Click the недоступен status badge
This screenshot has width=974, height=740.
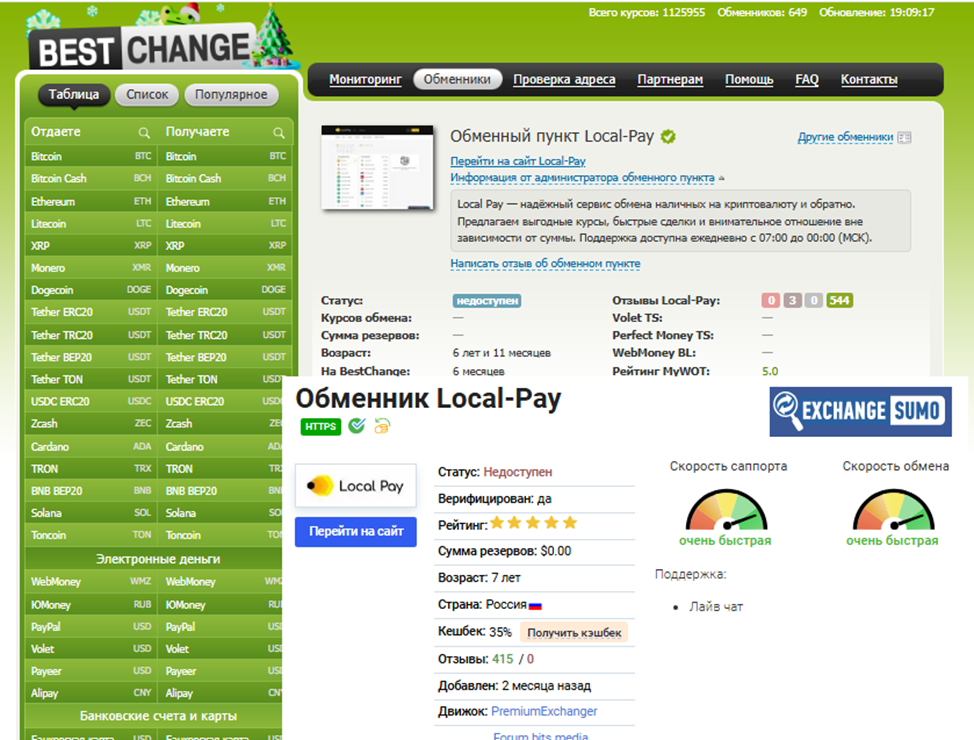487,301
